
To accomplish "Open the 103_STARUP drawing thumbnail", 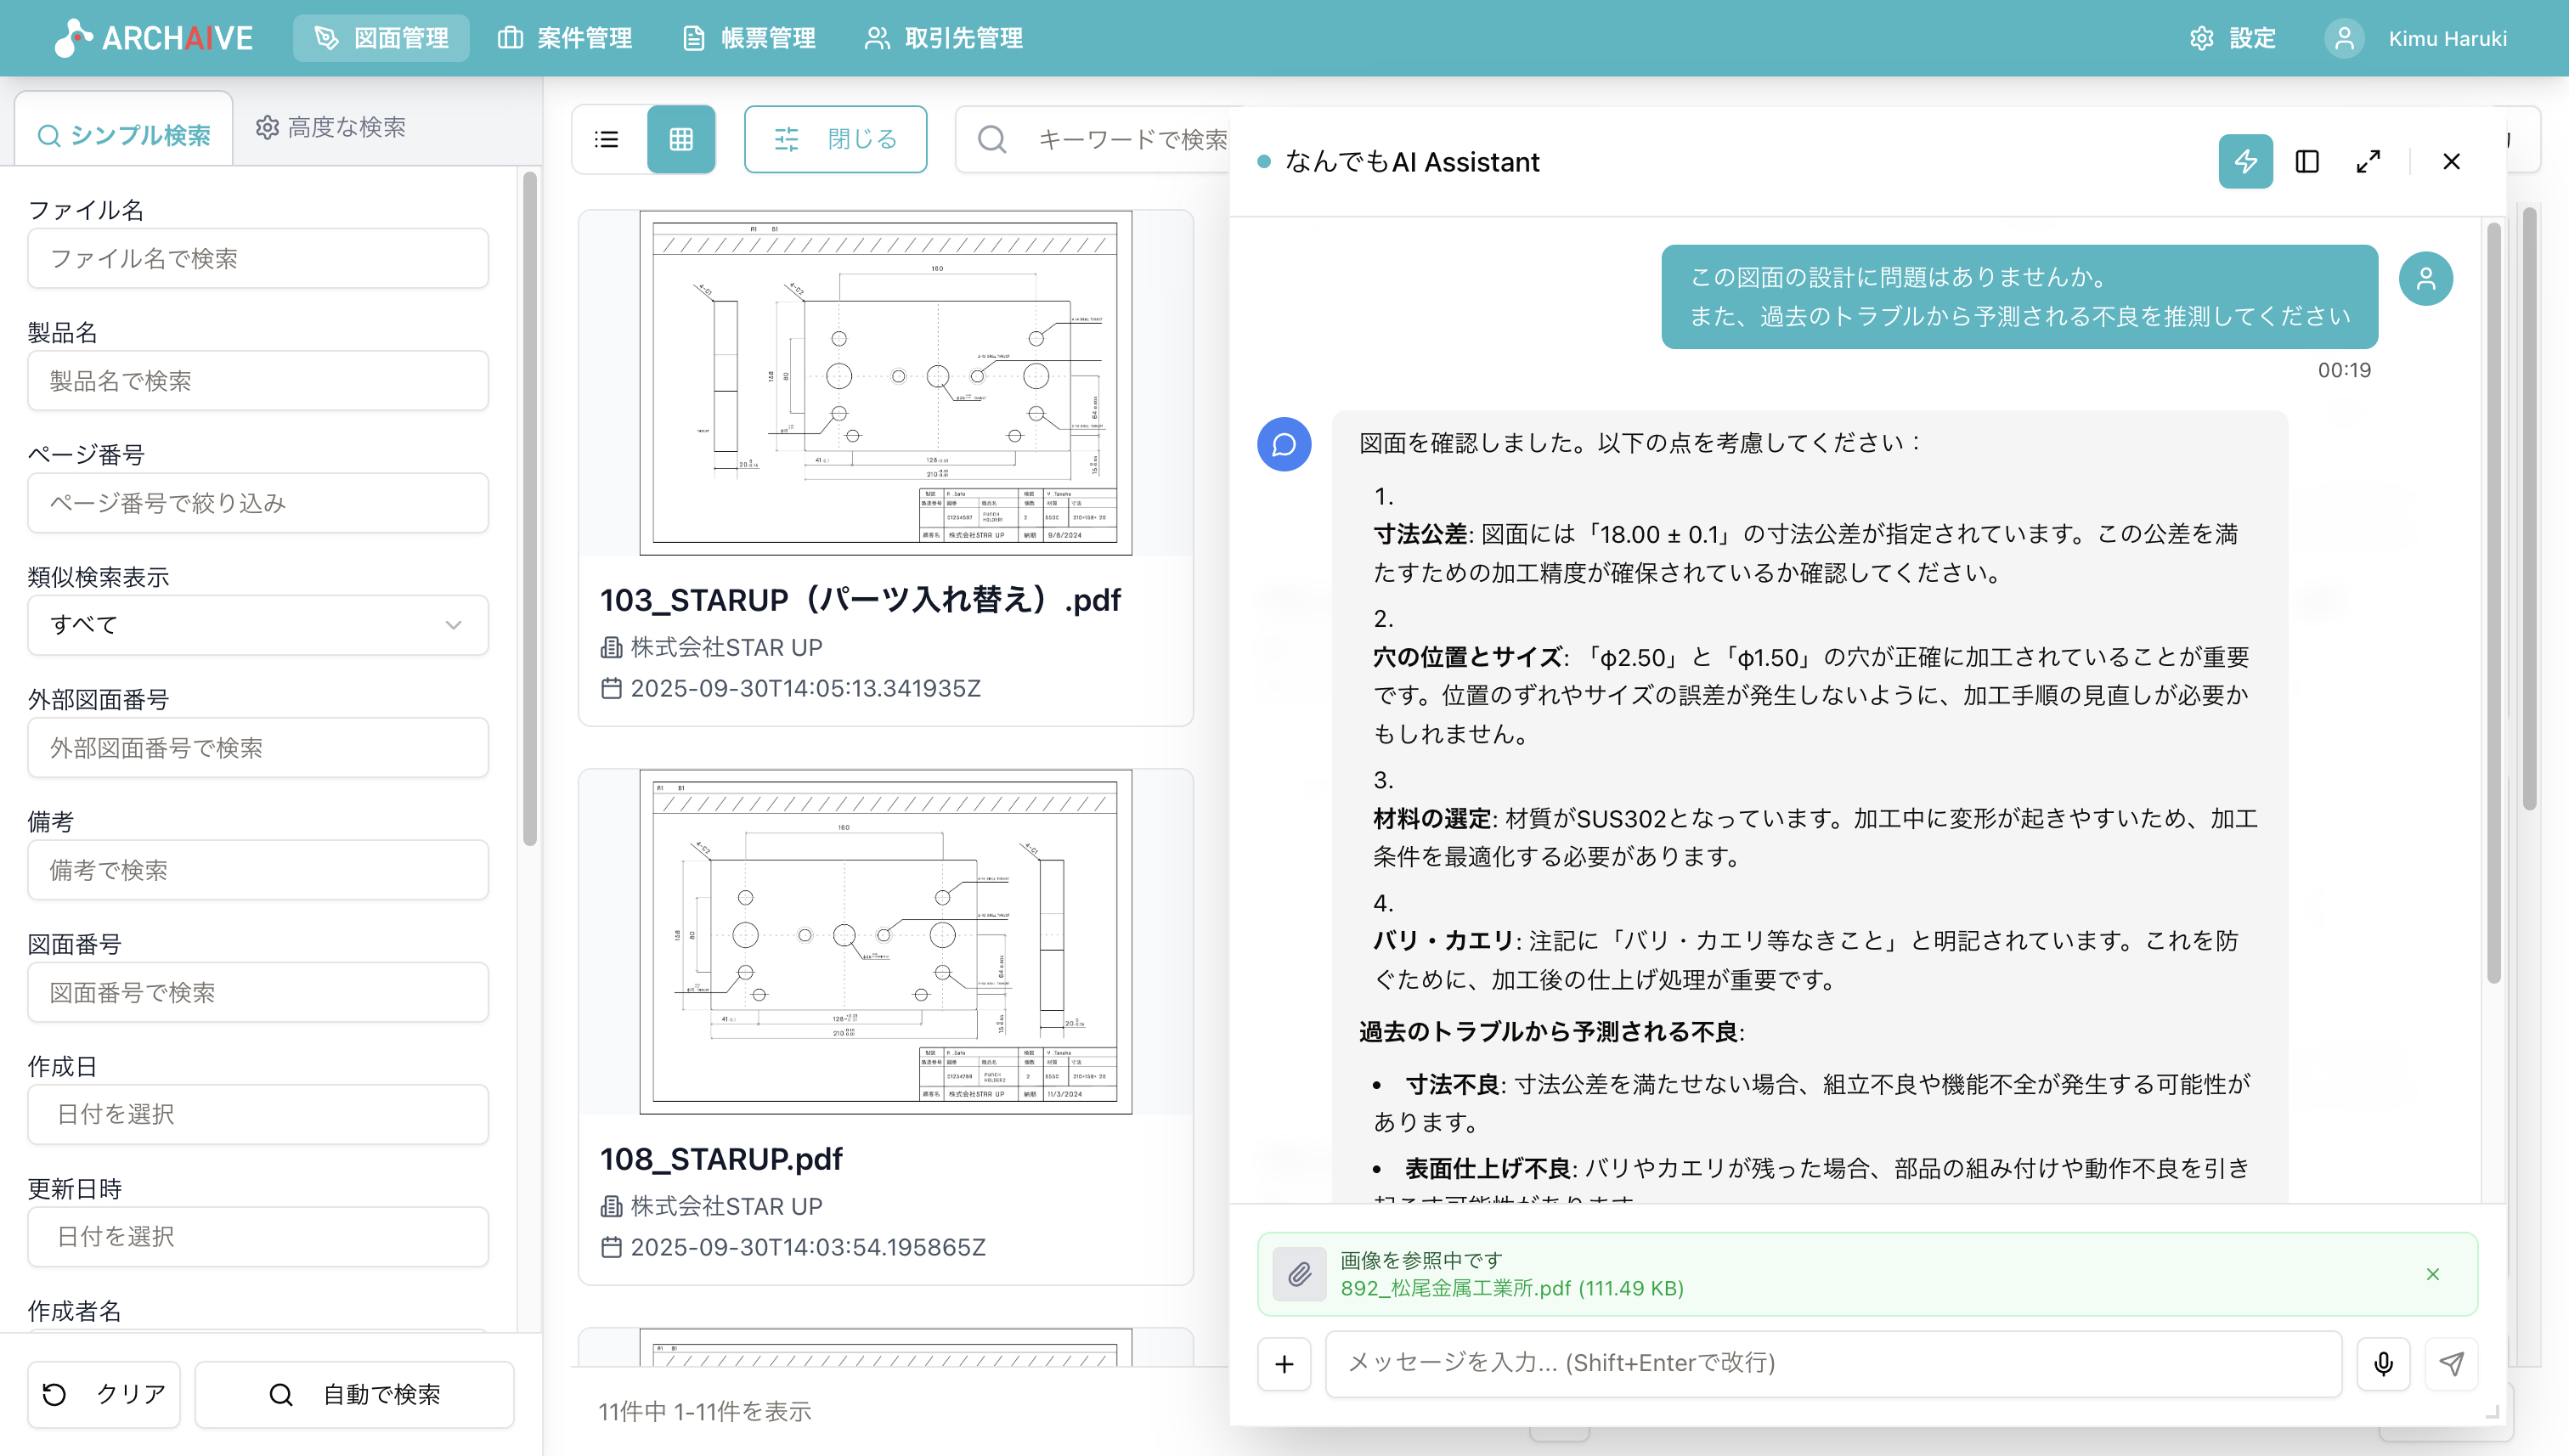I will pos(885,383).
